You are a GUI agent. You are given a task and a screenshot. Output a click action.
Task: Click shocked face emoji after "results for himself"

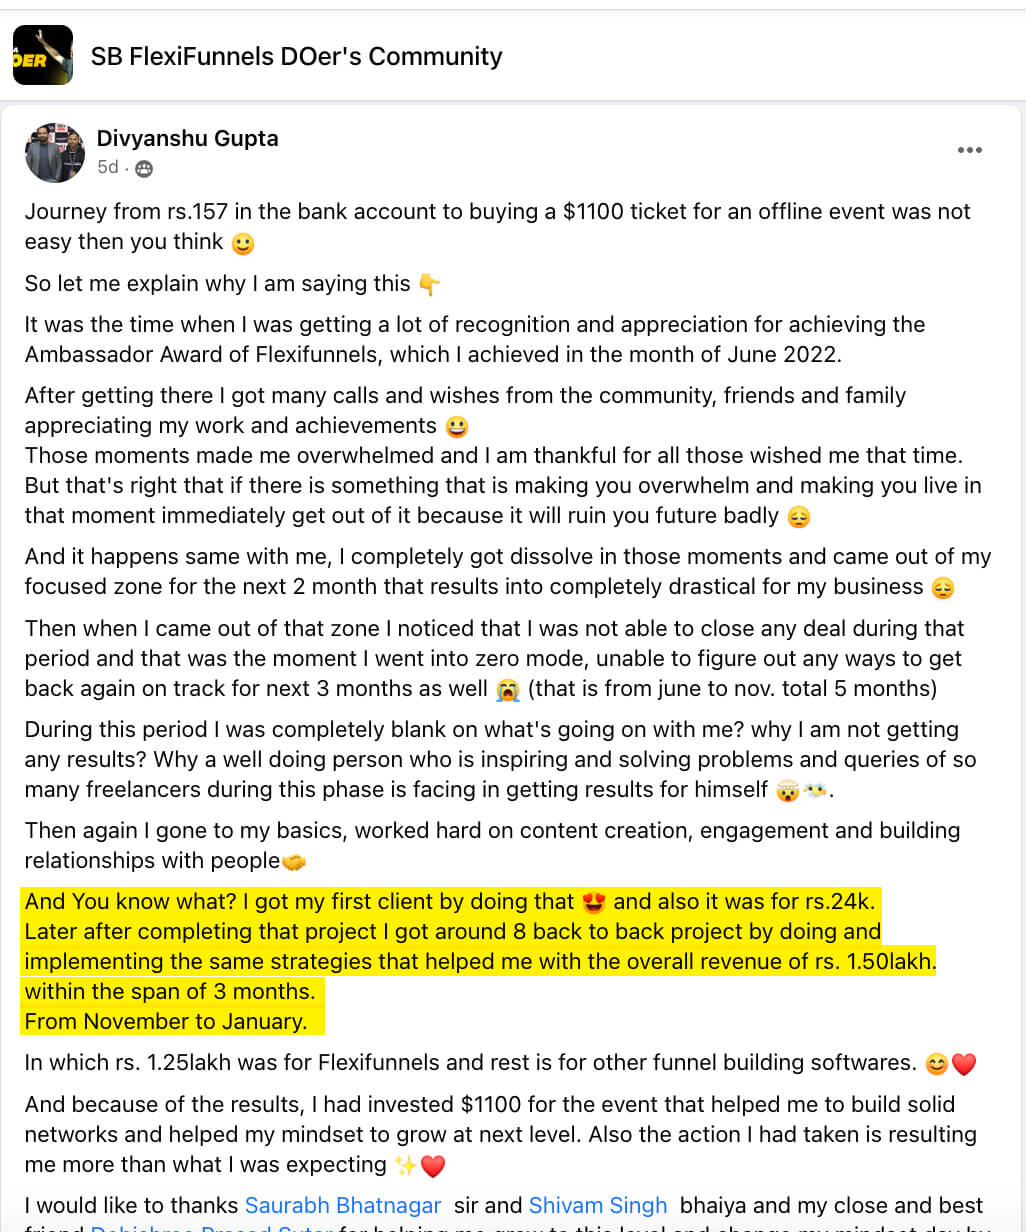coord(788,791)
